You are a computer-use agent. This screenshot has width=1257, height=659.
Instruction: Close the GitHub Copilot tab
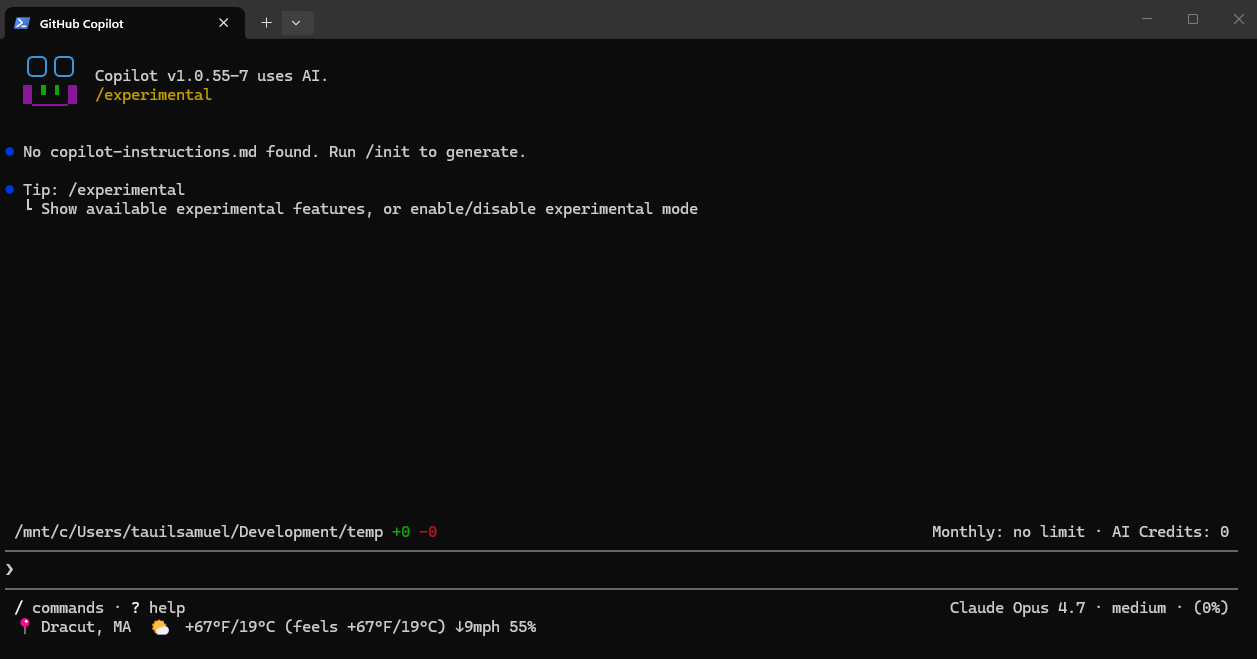pos(223,23)
